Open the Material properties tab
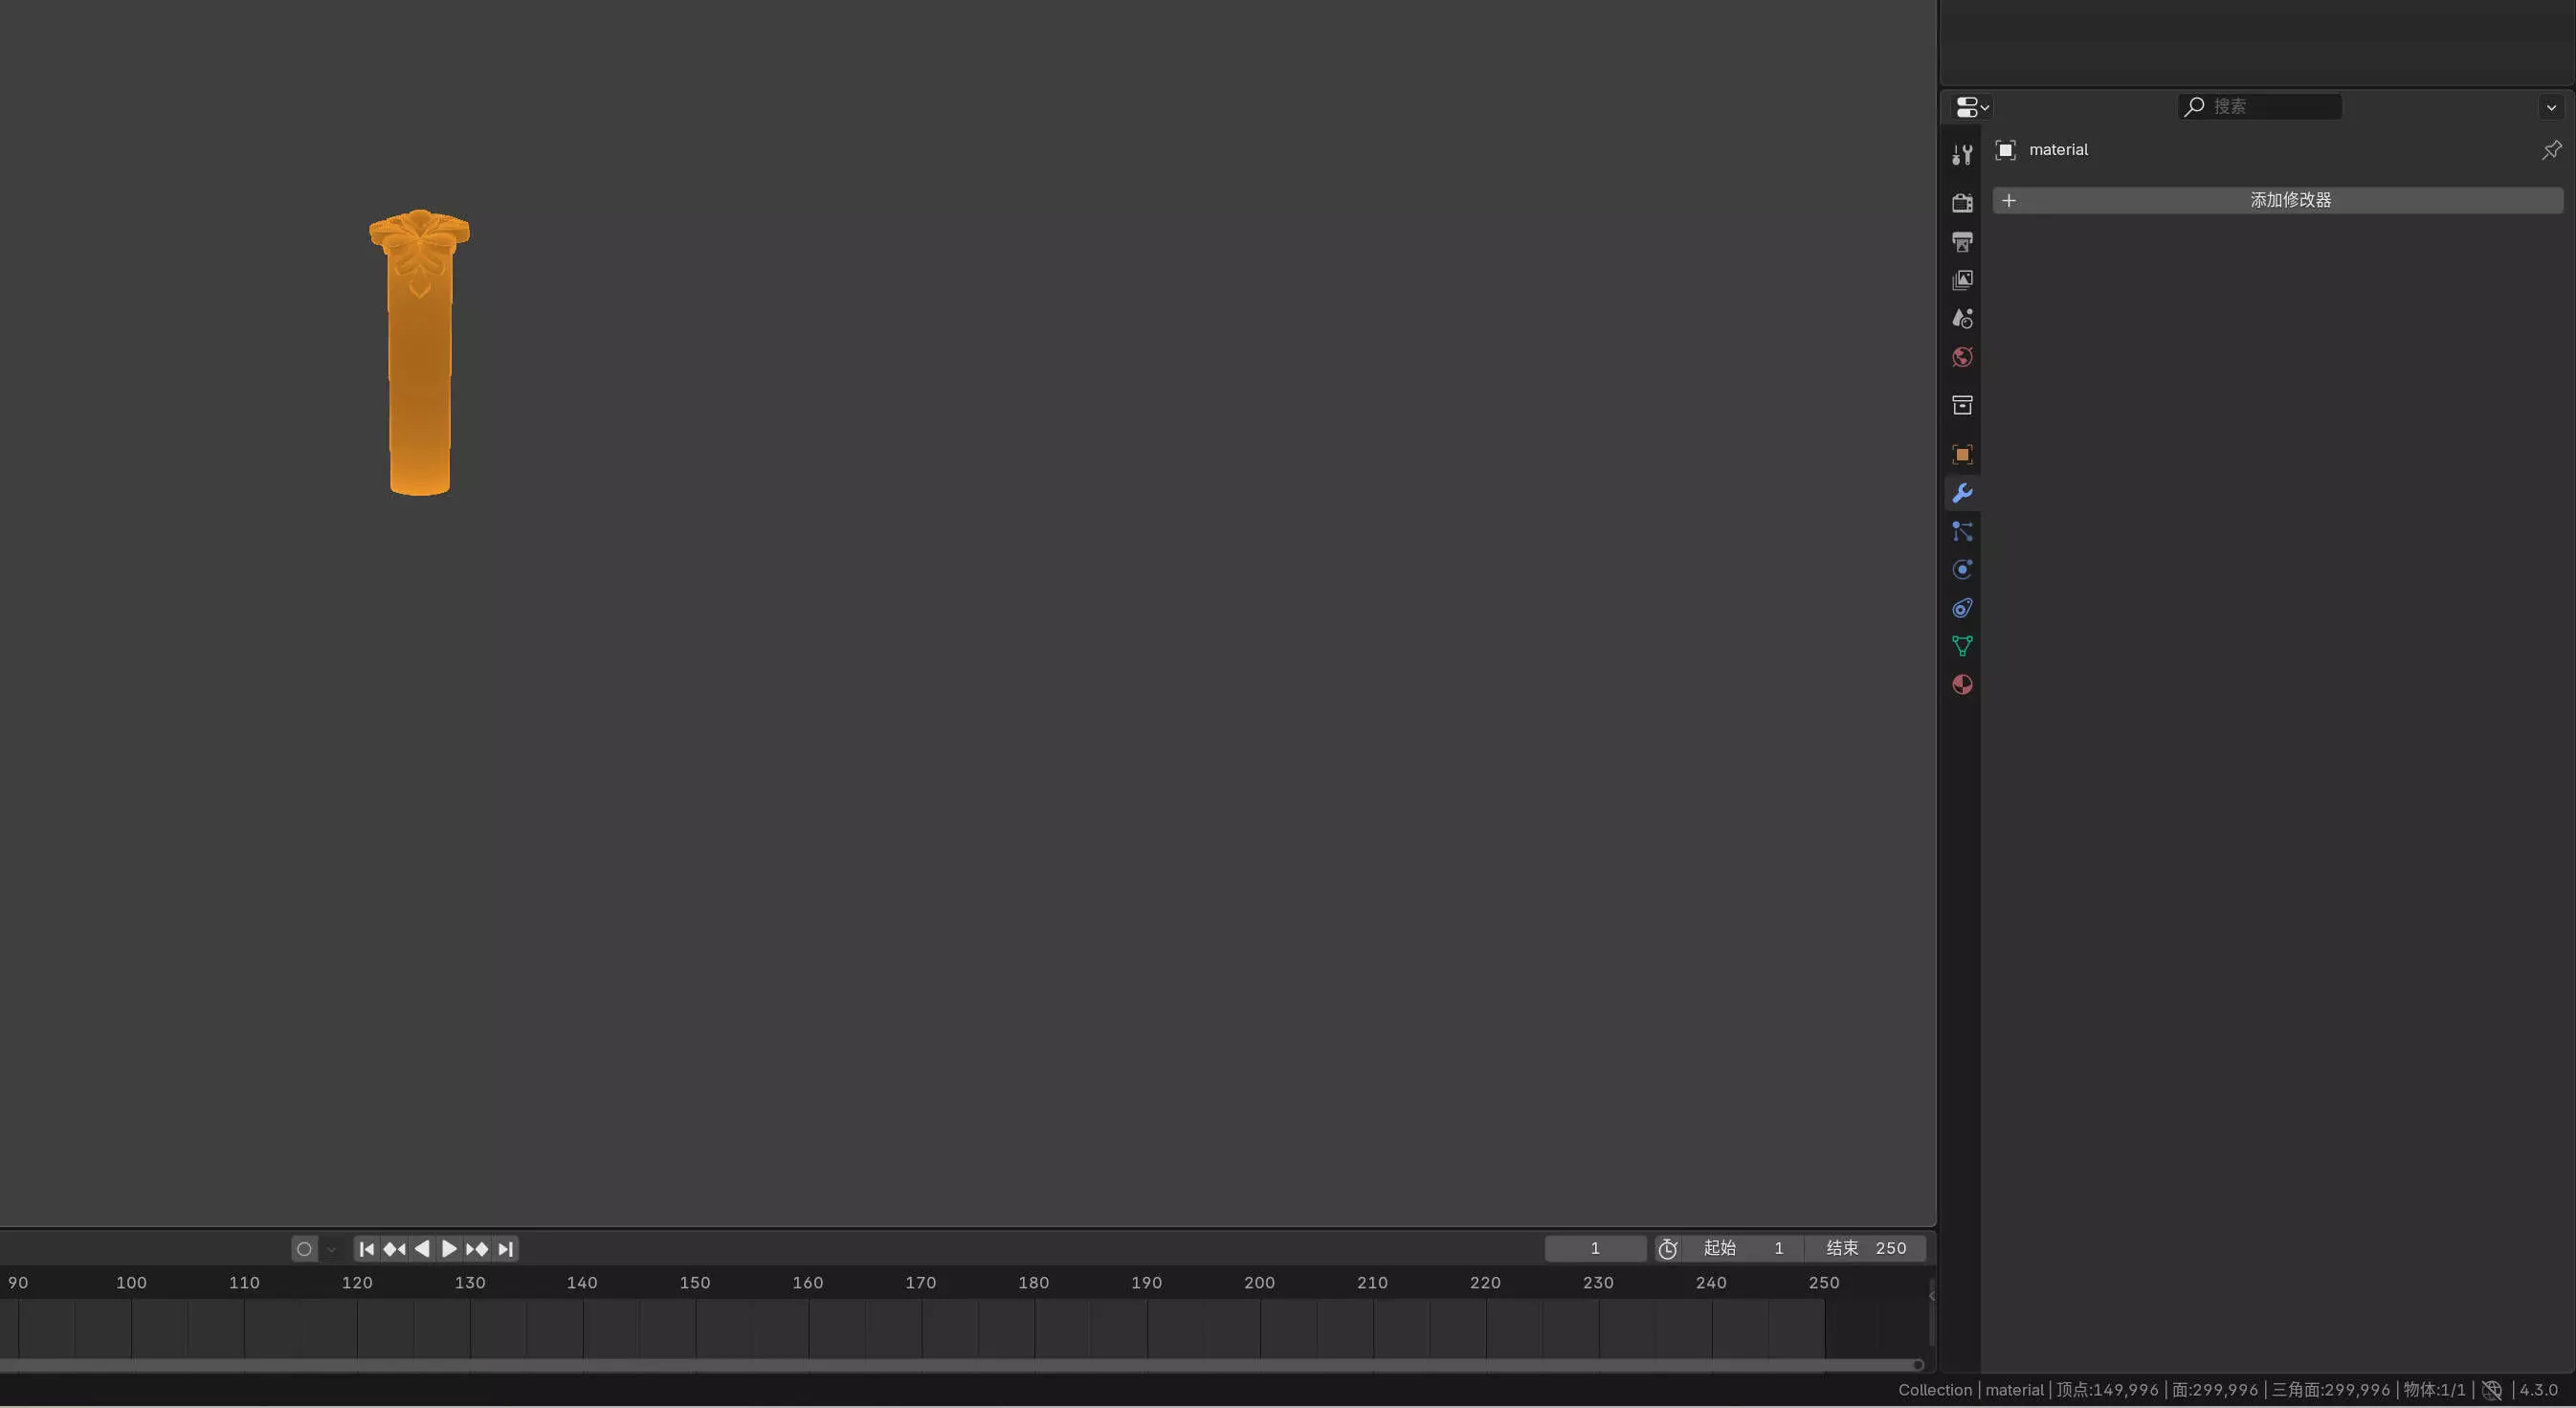This screenshot has width=2576, height=1408. pyautogui.click(x=1962, y=685)
